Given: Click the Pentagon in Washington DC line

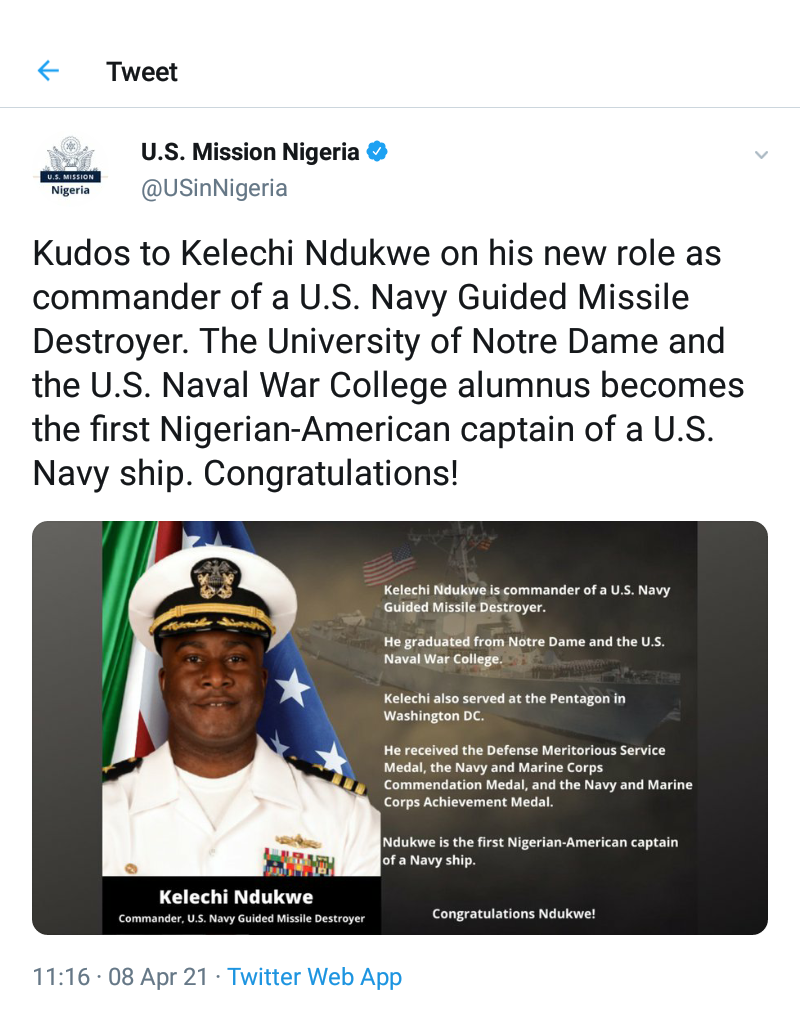Looking at the screenshot, I should 504,707.
